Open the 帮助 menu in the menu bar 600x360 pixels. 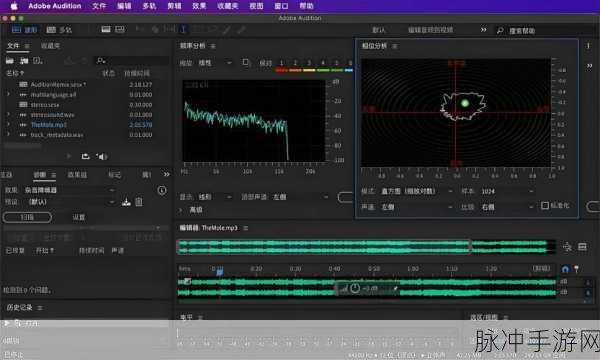point(306,6)
